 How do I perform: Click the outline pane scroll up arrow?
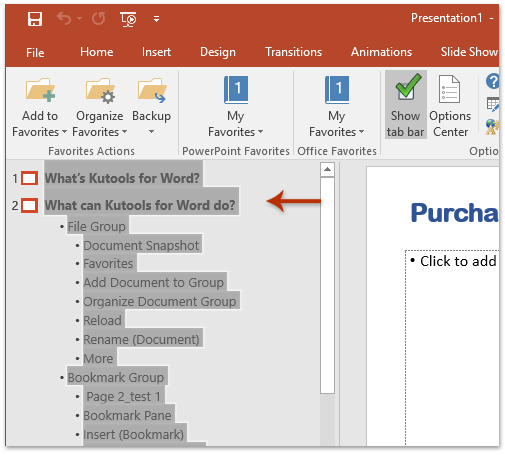[327, 169]
